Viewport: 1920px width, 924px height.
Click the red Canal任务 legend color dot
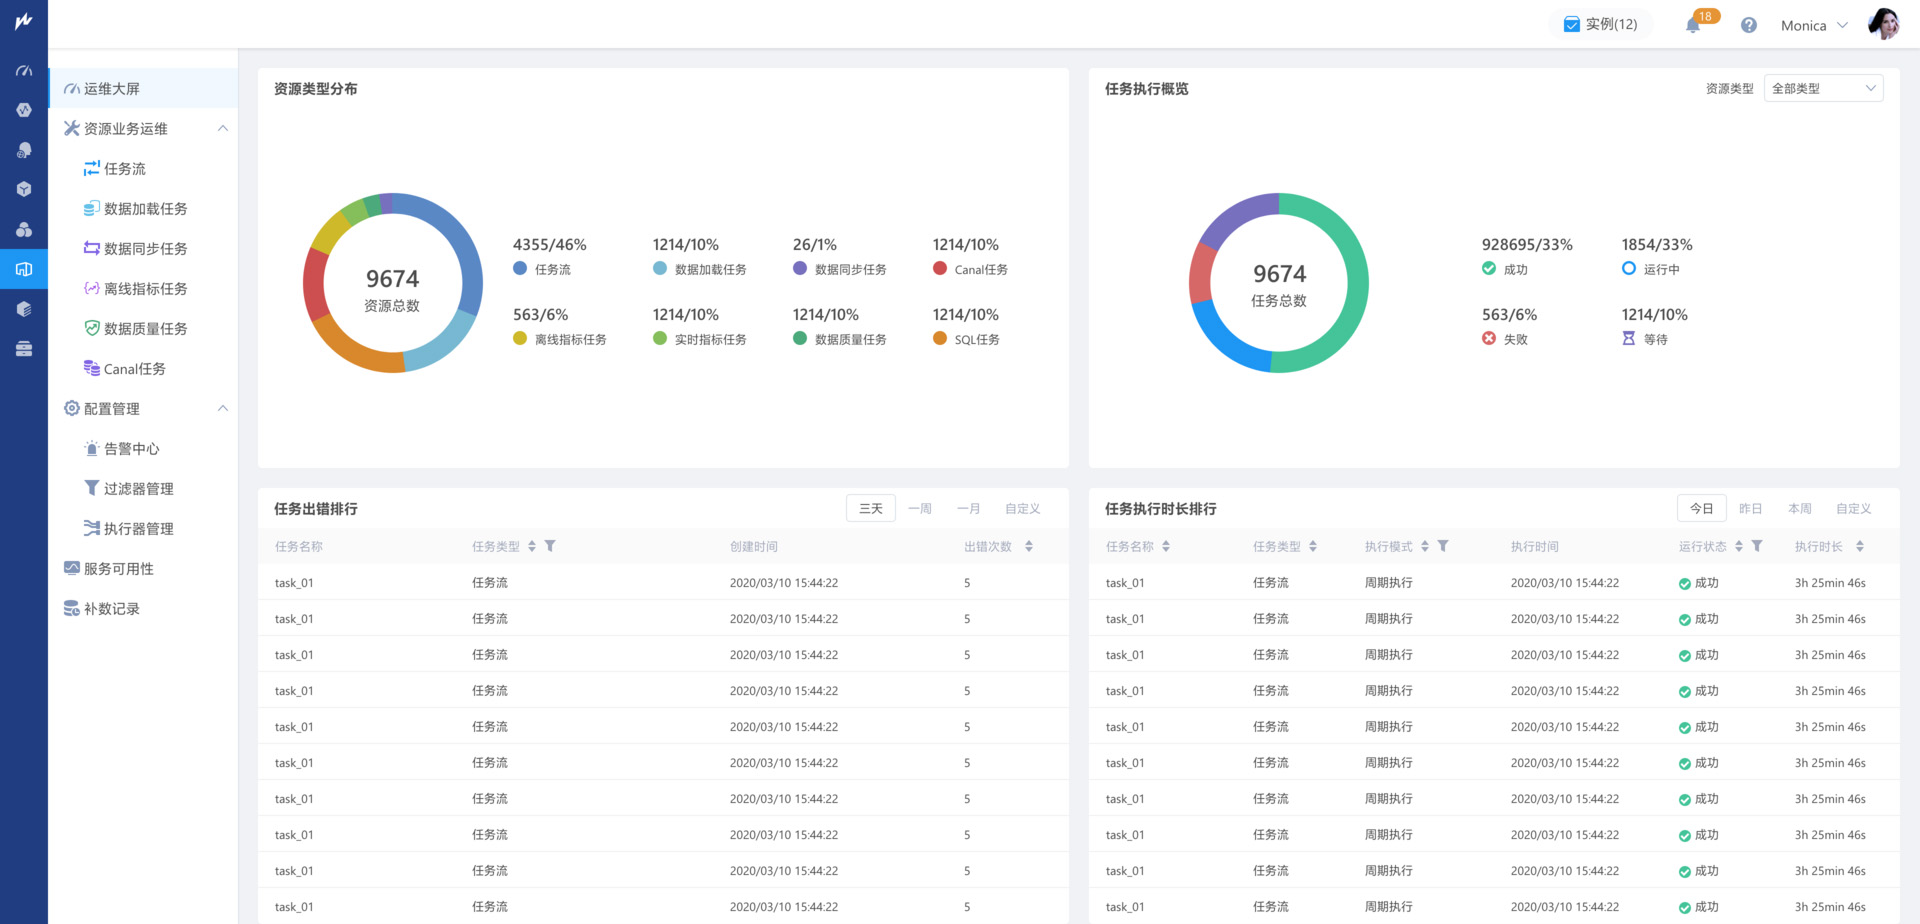(940, 268)
